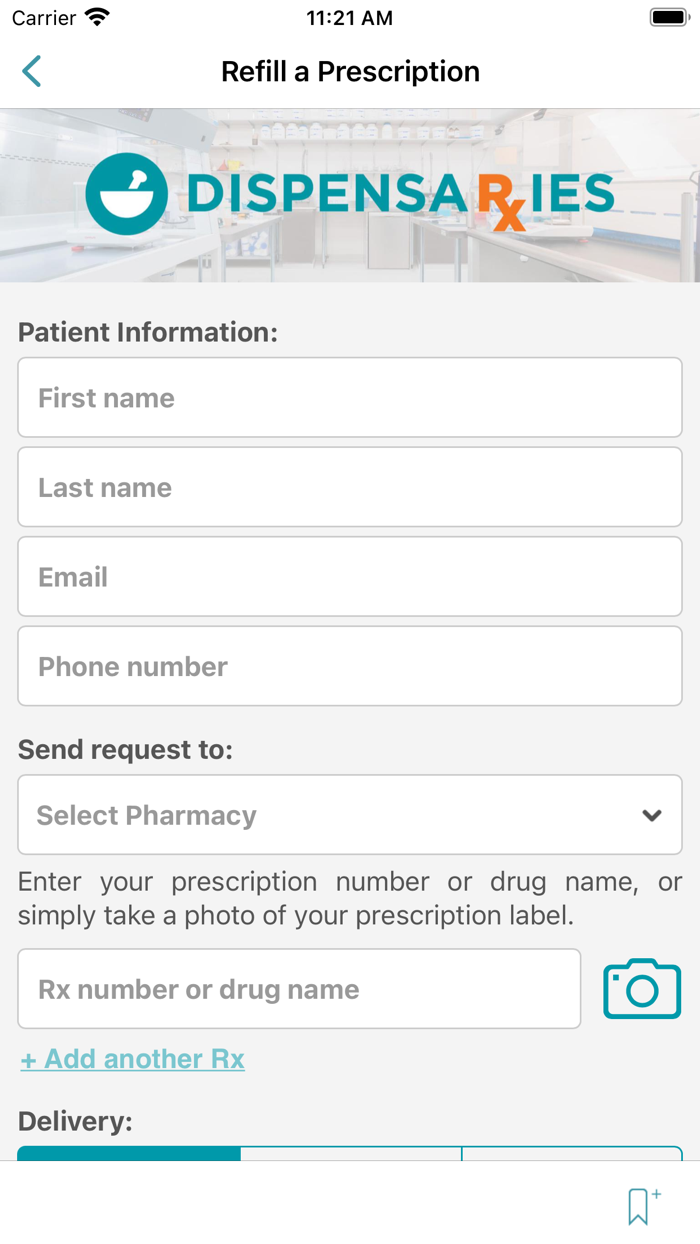
Task: Click the mortar and pestle logo icon
Action: pos(127,194)
